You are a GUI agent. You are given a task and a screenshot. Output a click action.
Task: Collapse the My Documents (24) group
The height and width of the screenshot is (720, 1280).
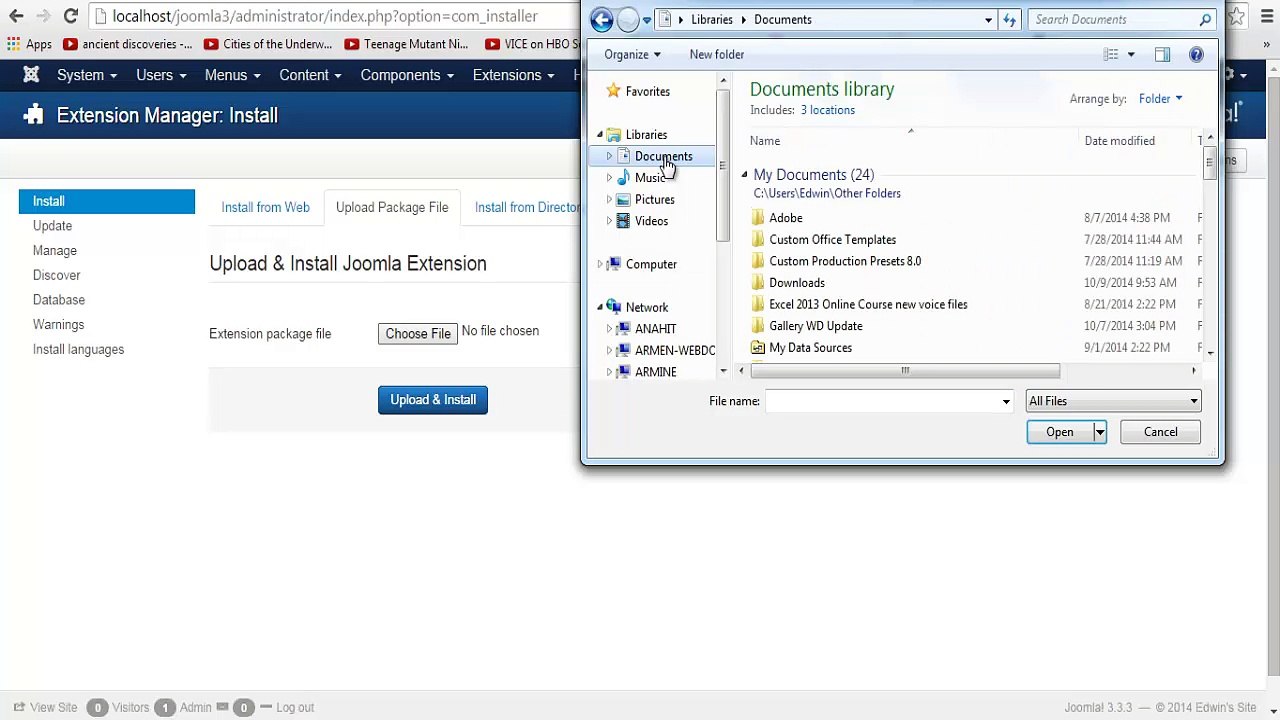744,175
